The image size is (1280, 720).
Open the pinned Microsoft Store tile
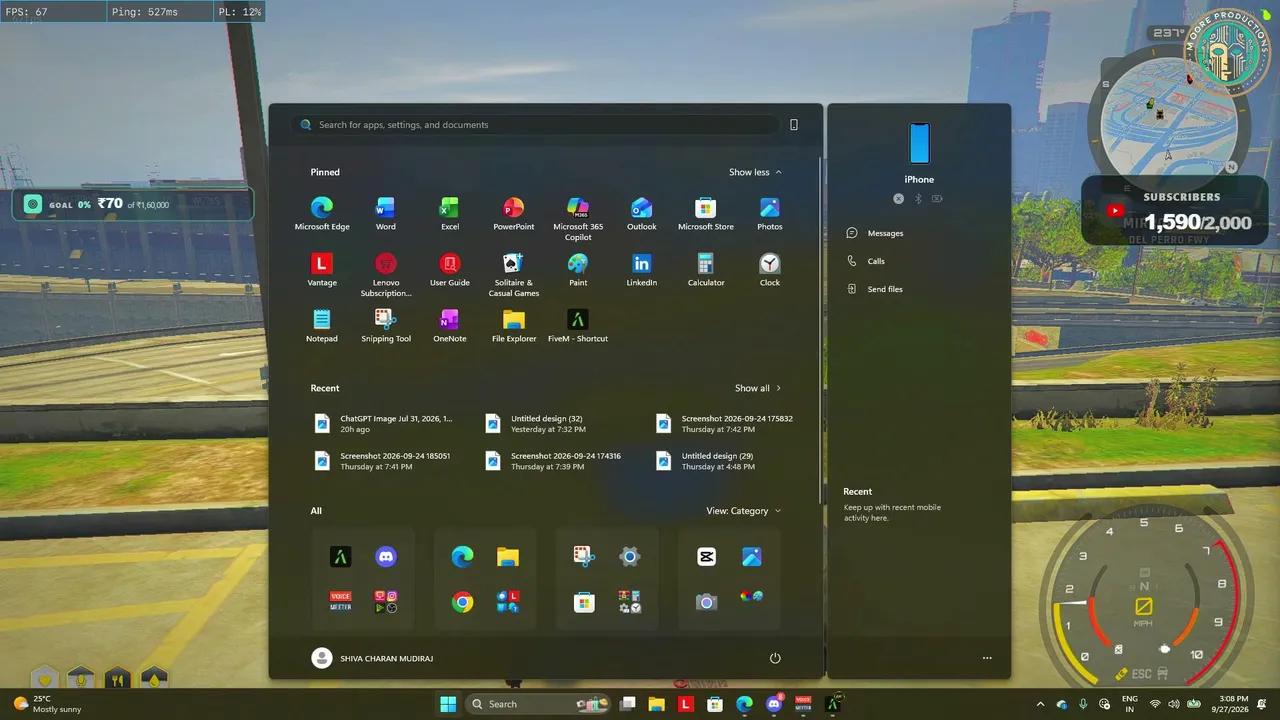click(706, 214)
